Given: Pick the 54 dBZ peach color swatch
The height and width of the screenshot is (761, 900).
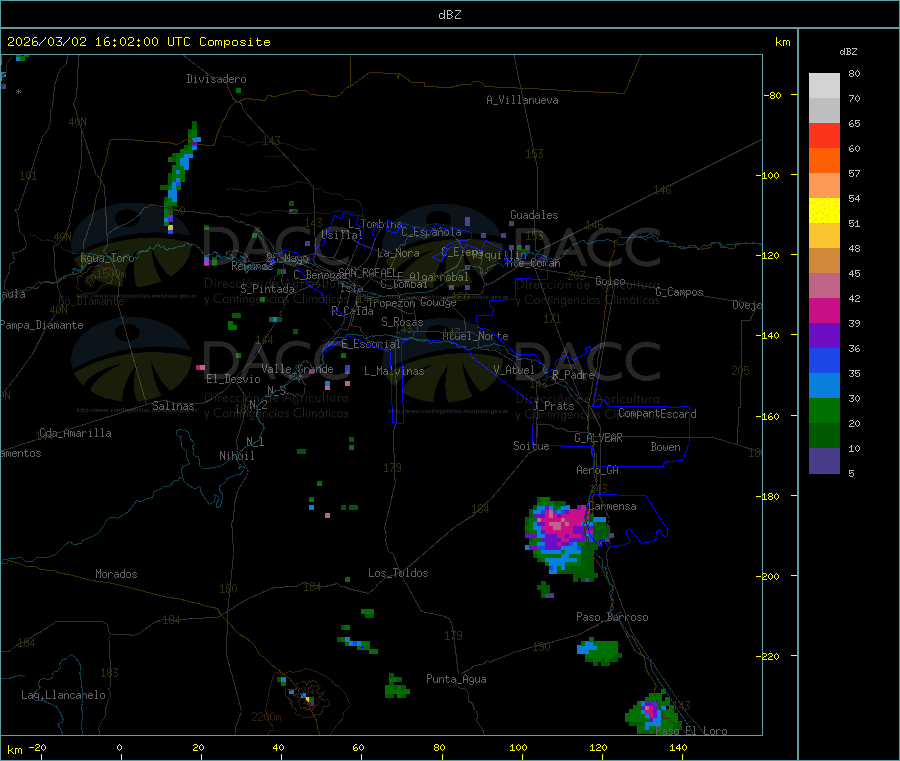Looking at the screenshot, I should pos(824,185).
